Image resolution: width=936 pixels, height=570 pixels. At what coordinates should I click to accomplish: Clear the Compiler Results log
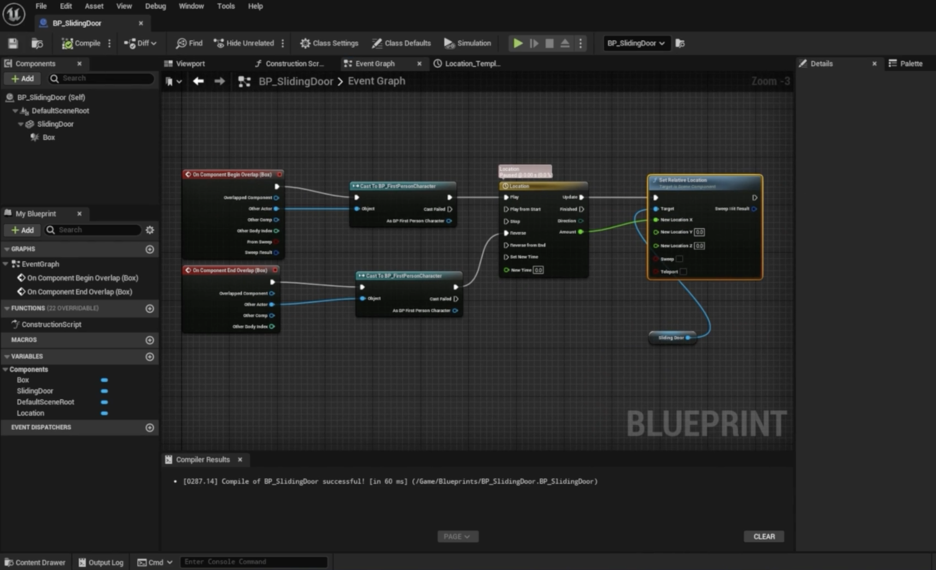point(764,537)
